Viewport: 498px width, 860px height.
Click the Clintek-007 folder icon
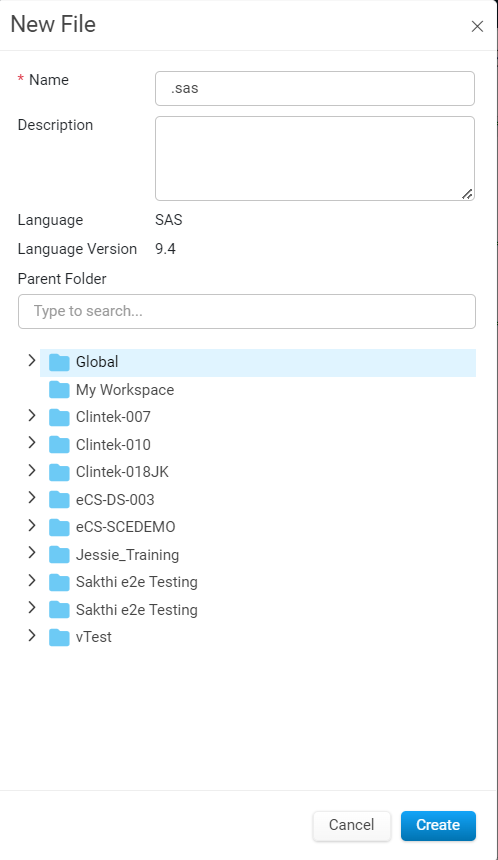pyautogui.click(x=59, y=417)
